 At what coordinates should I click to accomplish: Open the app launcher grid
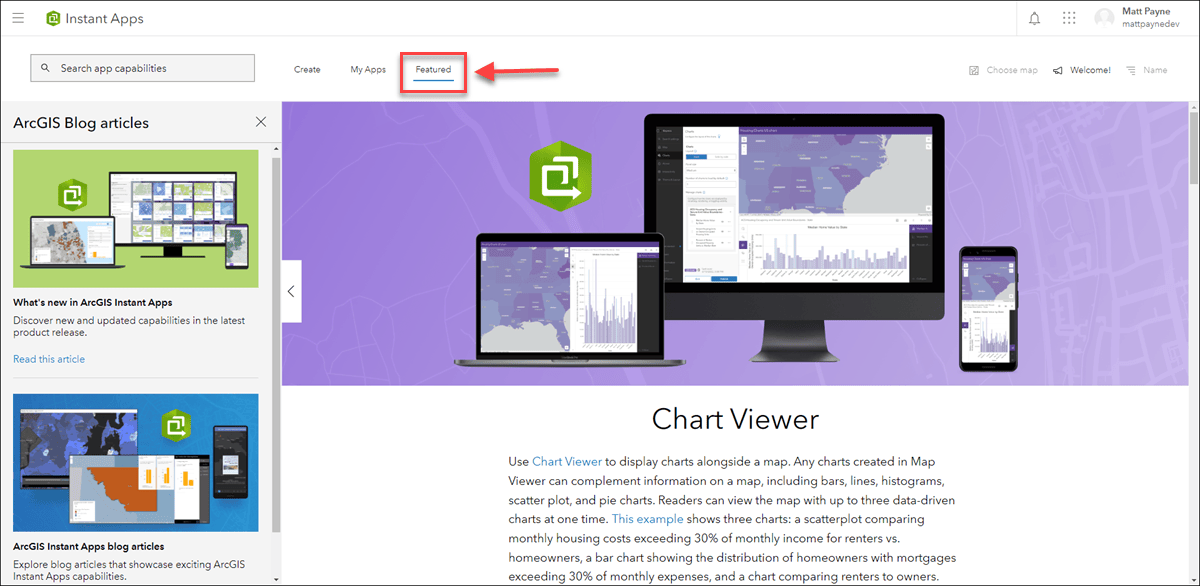pyautogui.click(x=1069, y=18)
